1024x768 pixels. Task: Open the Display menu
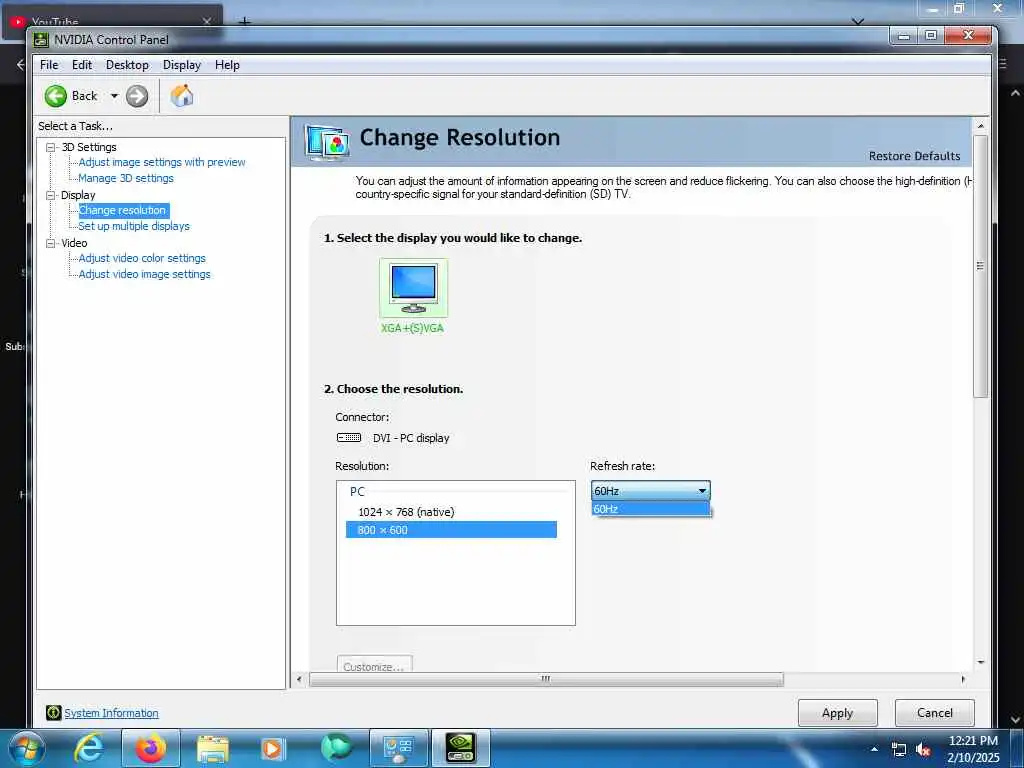tap(182, 65)
